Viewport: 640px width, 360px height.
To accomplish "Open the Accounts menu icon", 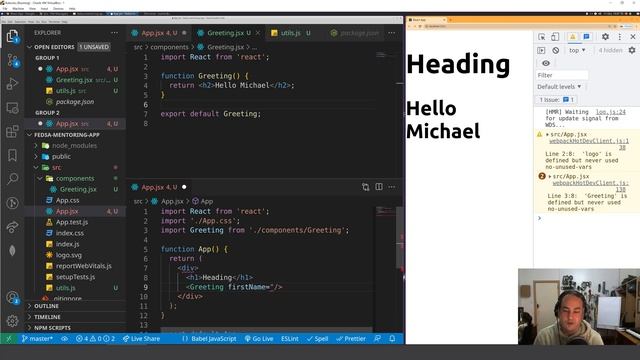I will pyautogui.click(x=12, y=298).
